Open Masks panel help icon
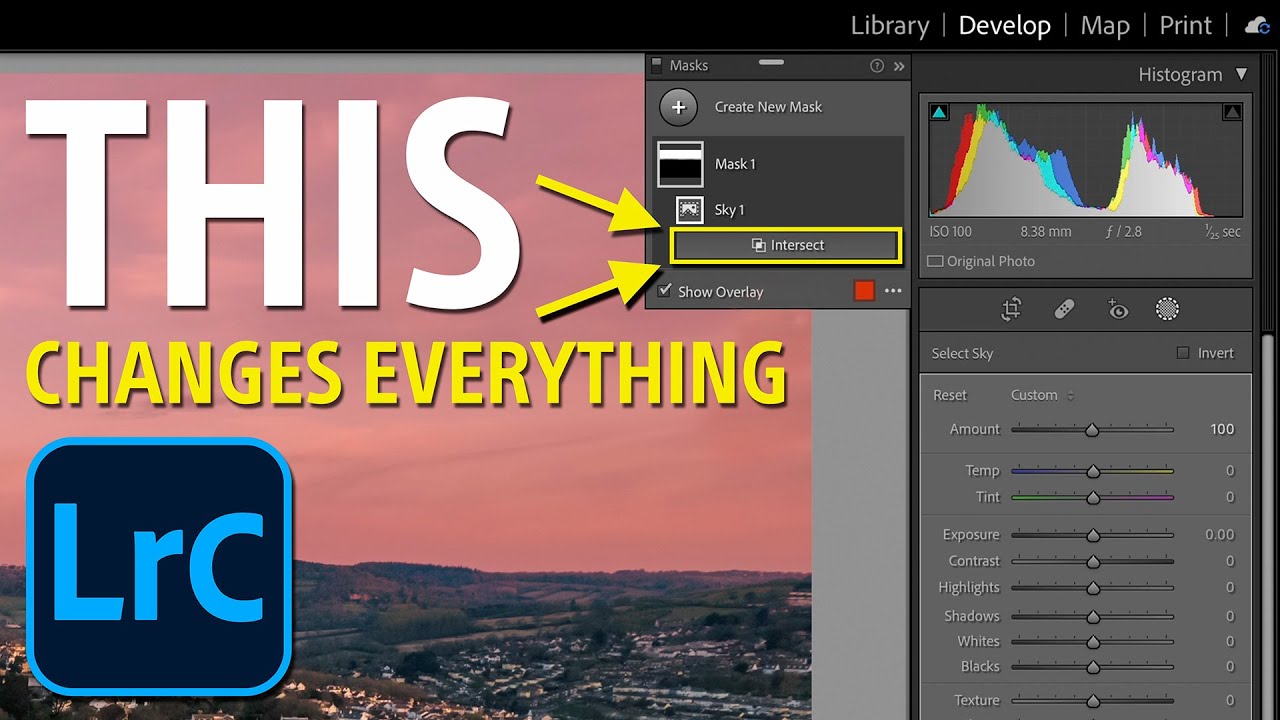The width and height of the screenshot is (1280, 720). coord(877,66)
